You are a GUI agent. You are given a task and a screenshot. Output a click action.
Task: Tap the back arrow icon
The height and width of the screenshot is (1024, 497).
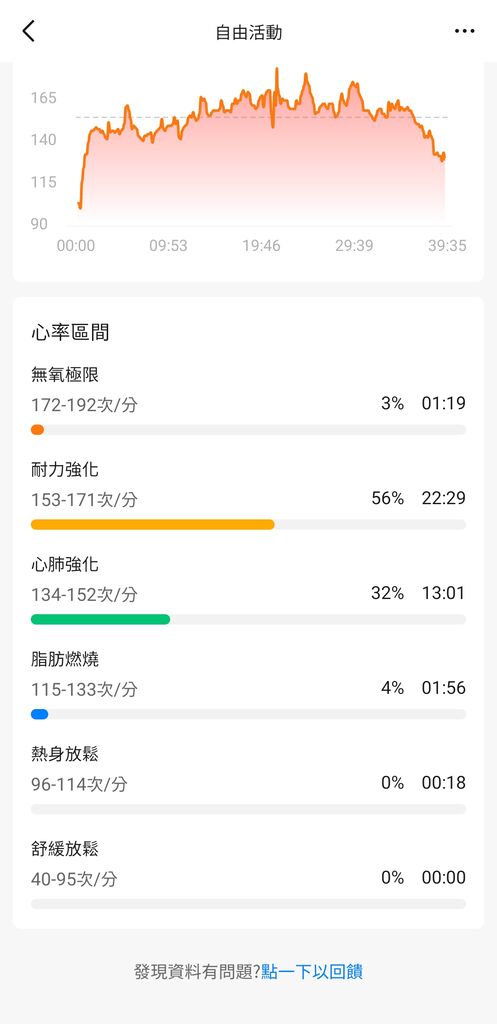pos(28,31)
